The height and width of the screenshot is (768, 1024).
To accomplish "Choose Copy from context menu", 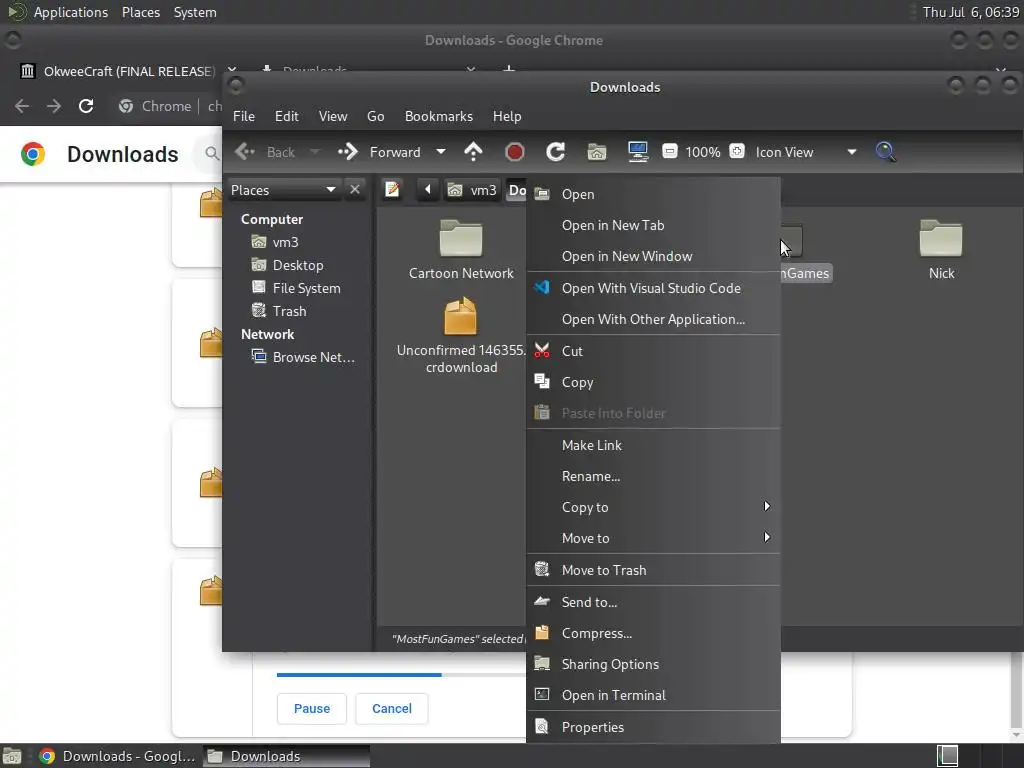I will [x=654, y=382].
